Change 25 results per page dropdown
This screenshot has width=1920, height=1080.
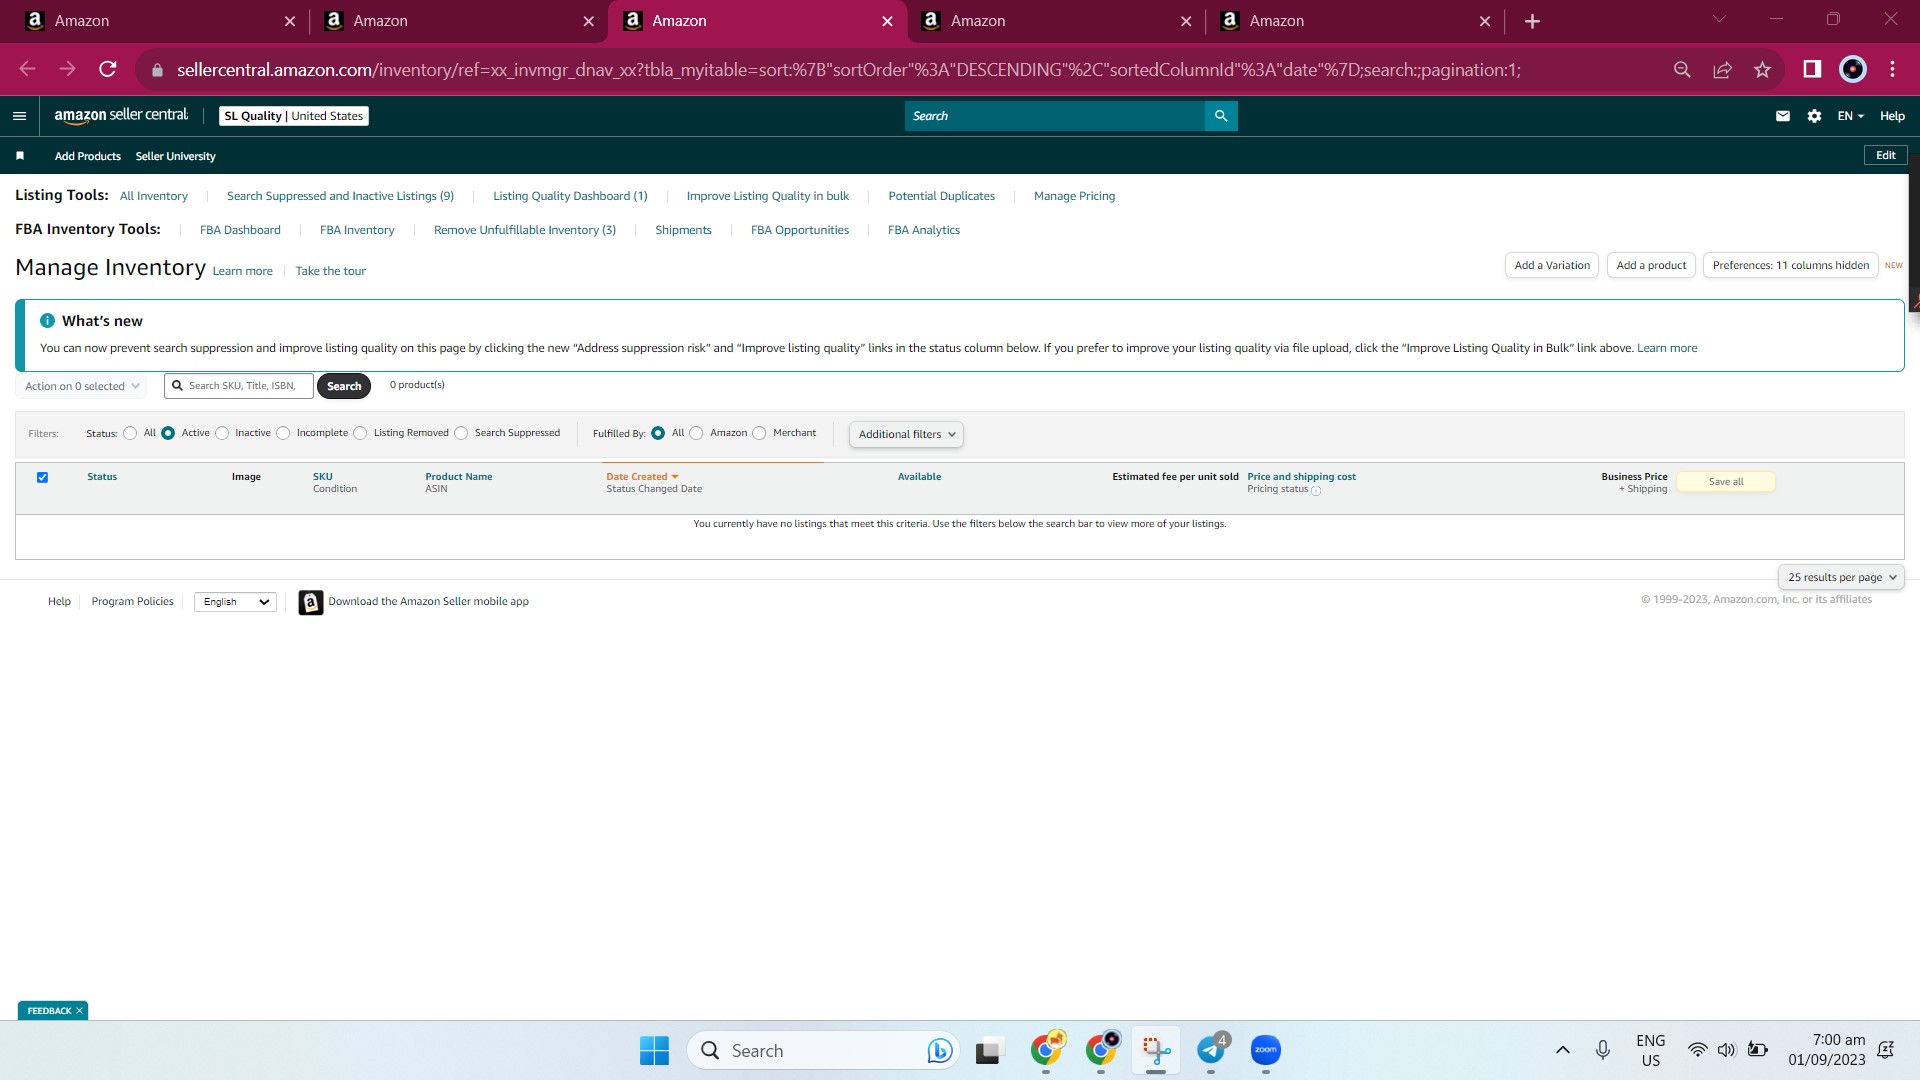1841,577
